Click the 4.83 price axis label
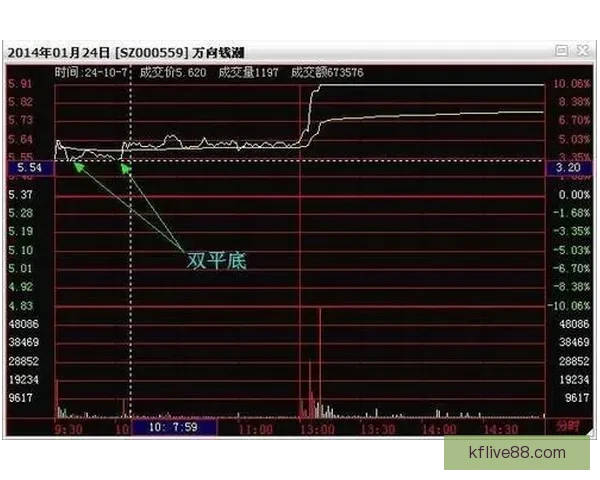 click(21, 305)
